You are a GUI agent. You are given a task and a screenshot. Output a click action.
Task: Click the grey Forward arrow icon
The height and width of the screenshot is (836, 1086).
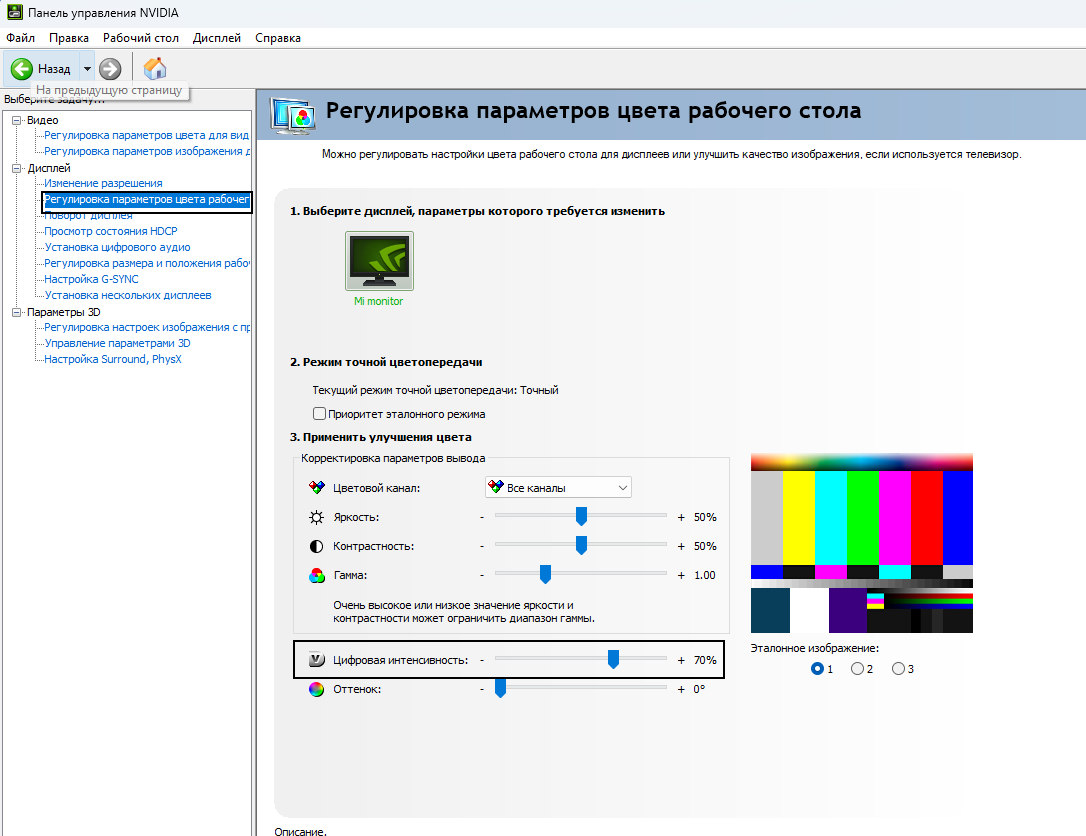[x=110, y=69]
